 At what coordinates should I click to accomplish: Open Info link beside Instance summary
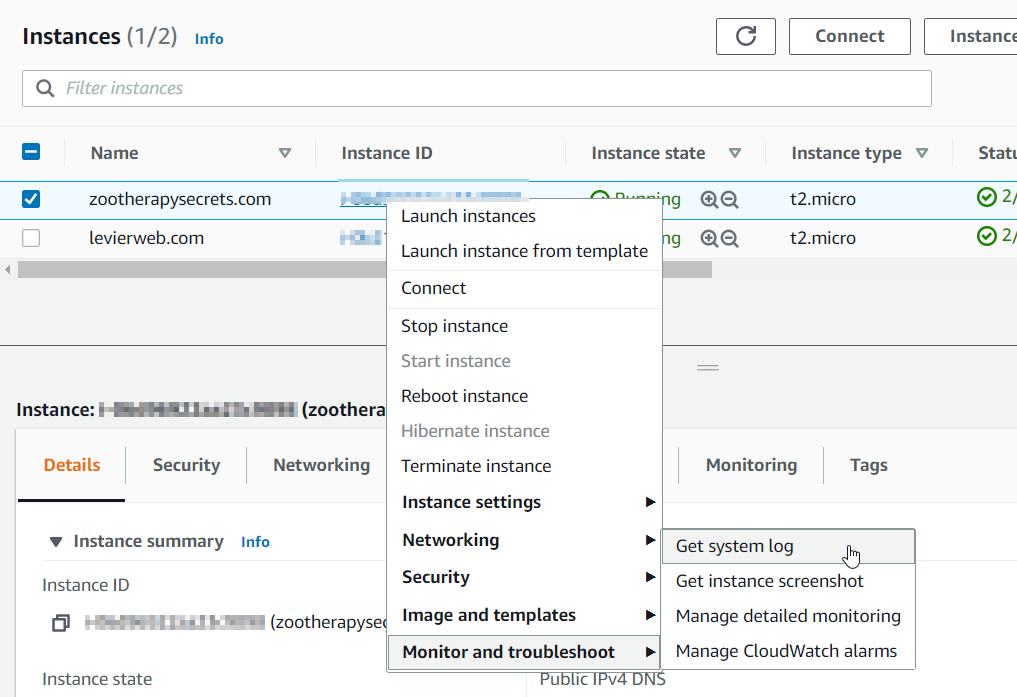(255, 542)
